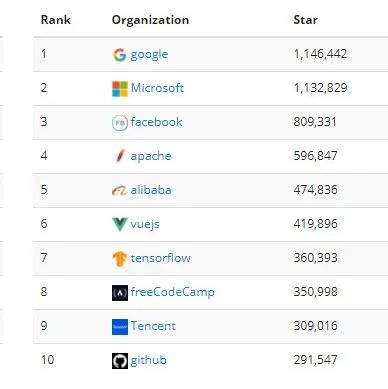Go to the freeCodeCamp organization link
Screen dimensions: 388x389
tap(172, 292)
